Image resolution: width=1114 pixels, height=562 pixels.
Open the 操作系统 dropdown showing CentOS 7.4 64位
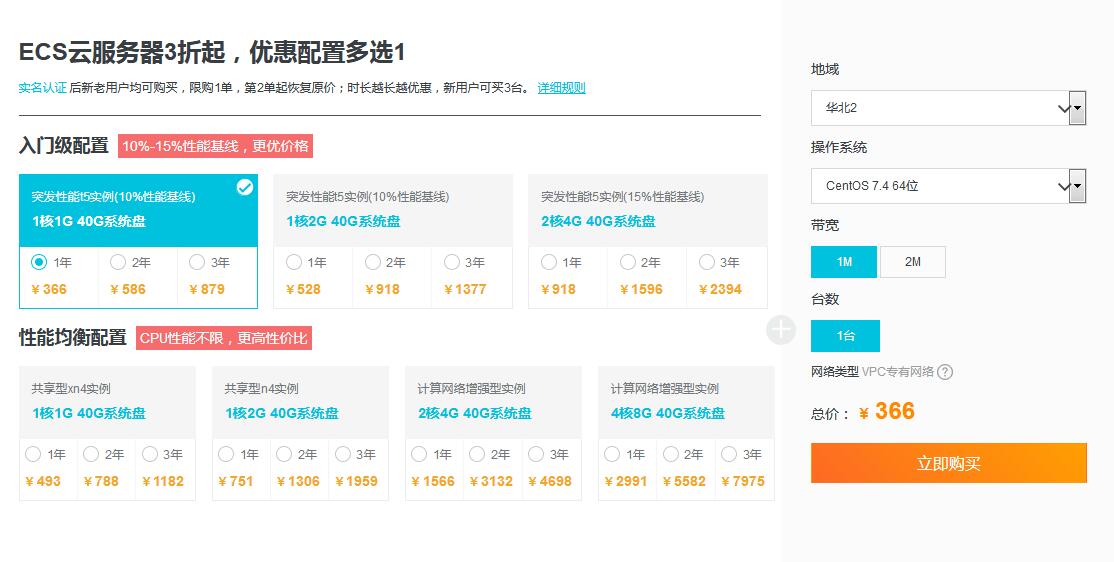[948, 186]
